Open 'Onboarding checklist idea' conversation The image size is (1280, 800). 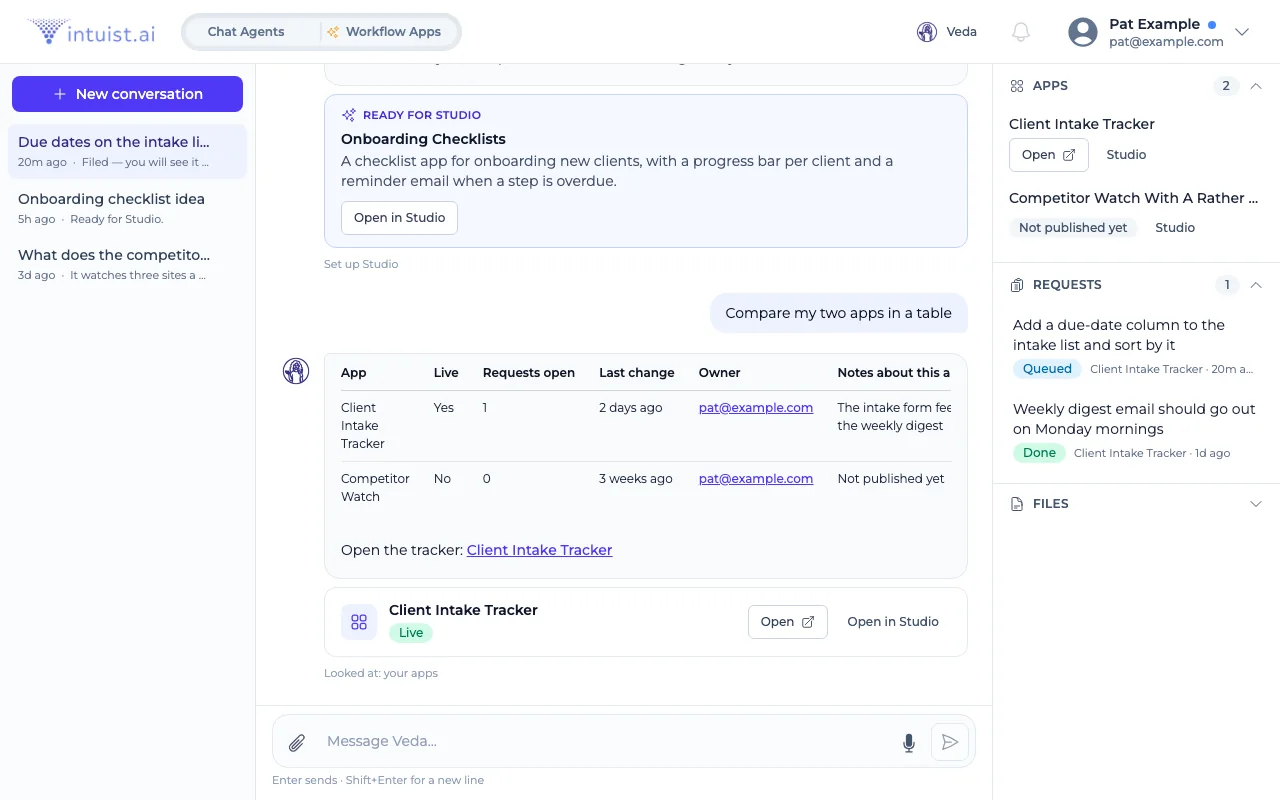[x=127, y=208]
